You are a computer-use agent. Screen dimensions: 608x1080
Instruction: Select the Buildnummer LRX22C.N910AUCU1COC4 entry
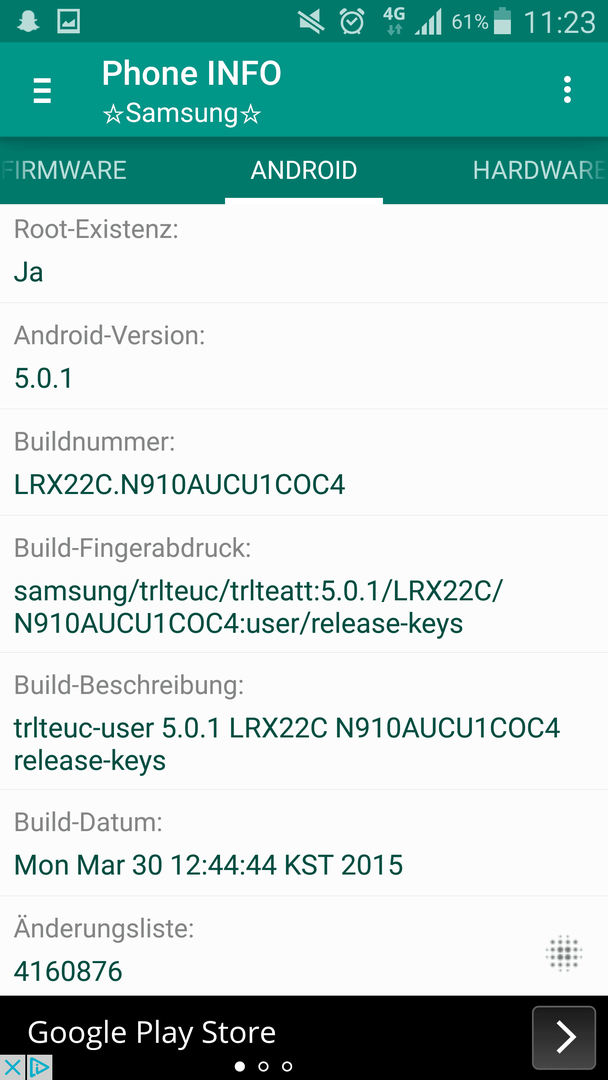(304, 462)
